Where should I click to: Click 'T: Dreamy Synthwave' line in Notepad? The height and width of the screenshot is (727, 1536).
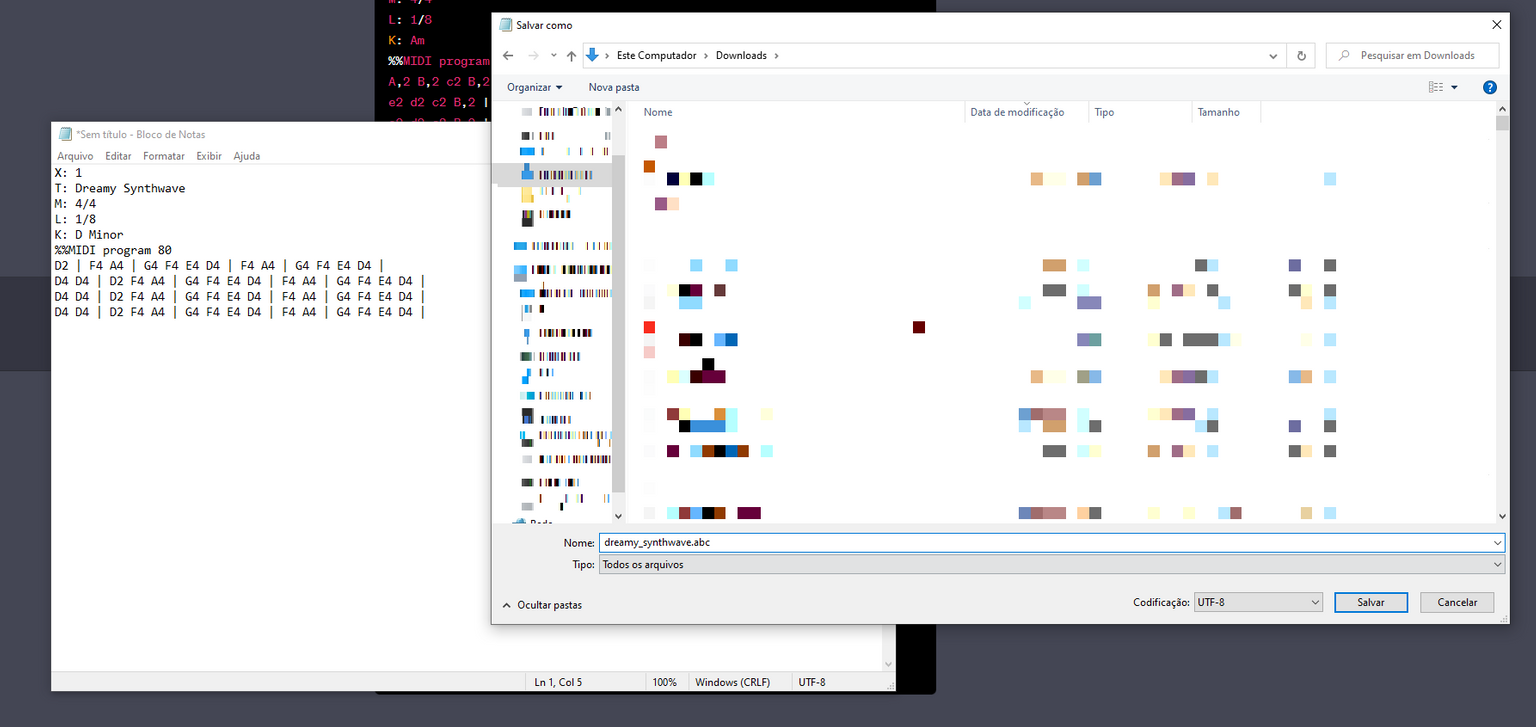click(120, 188)
